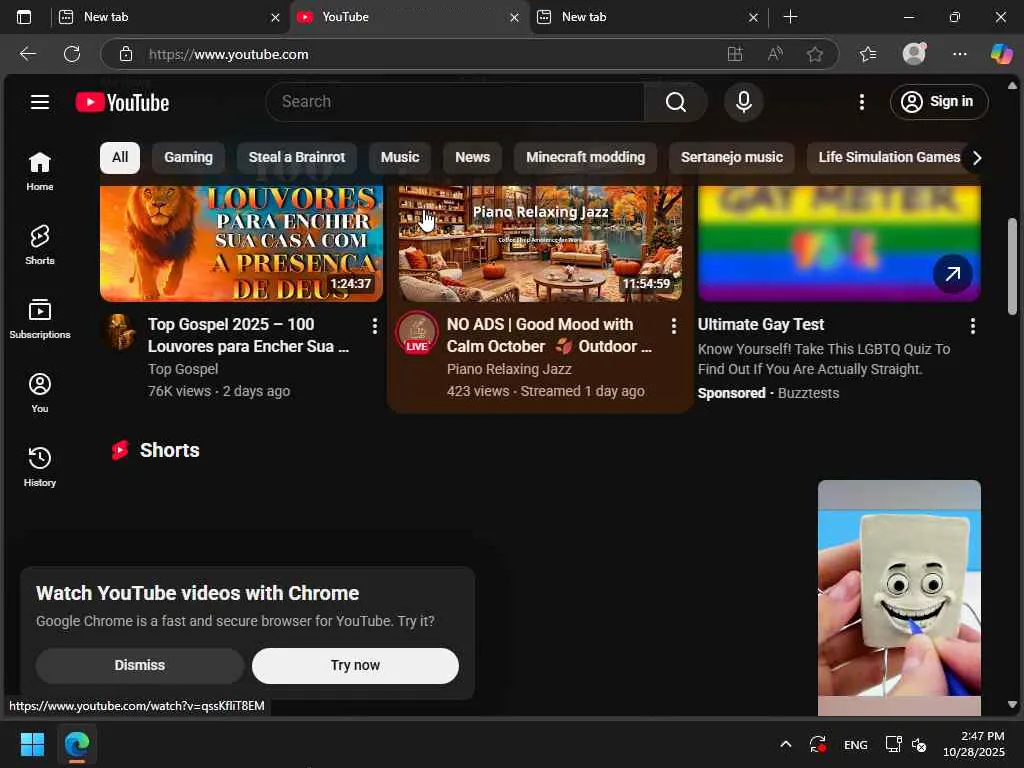This screenshot has width=1024, height=768.
Task: Select the All filter chip
Action: [120, 157]
